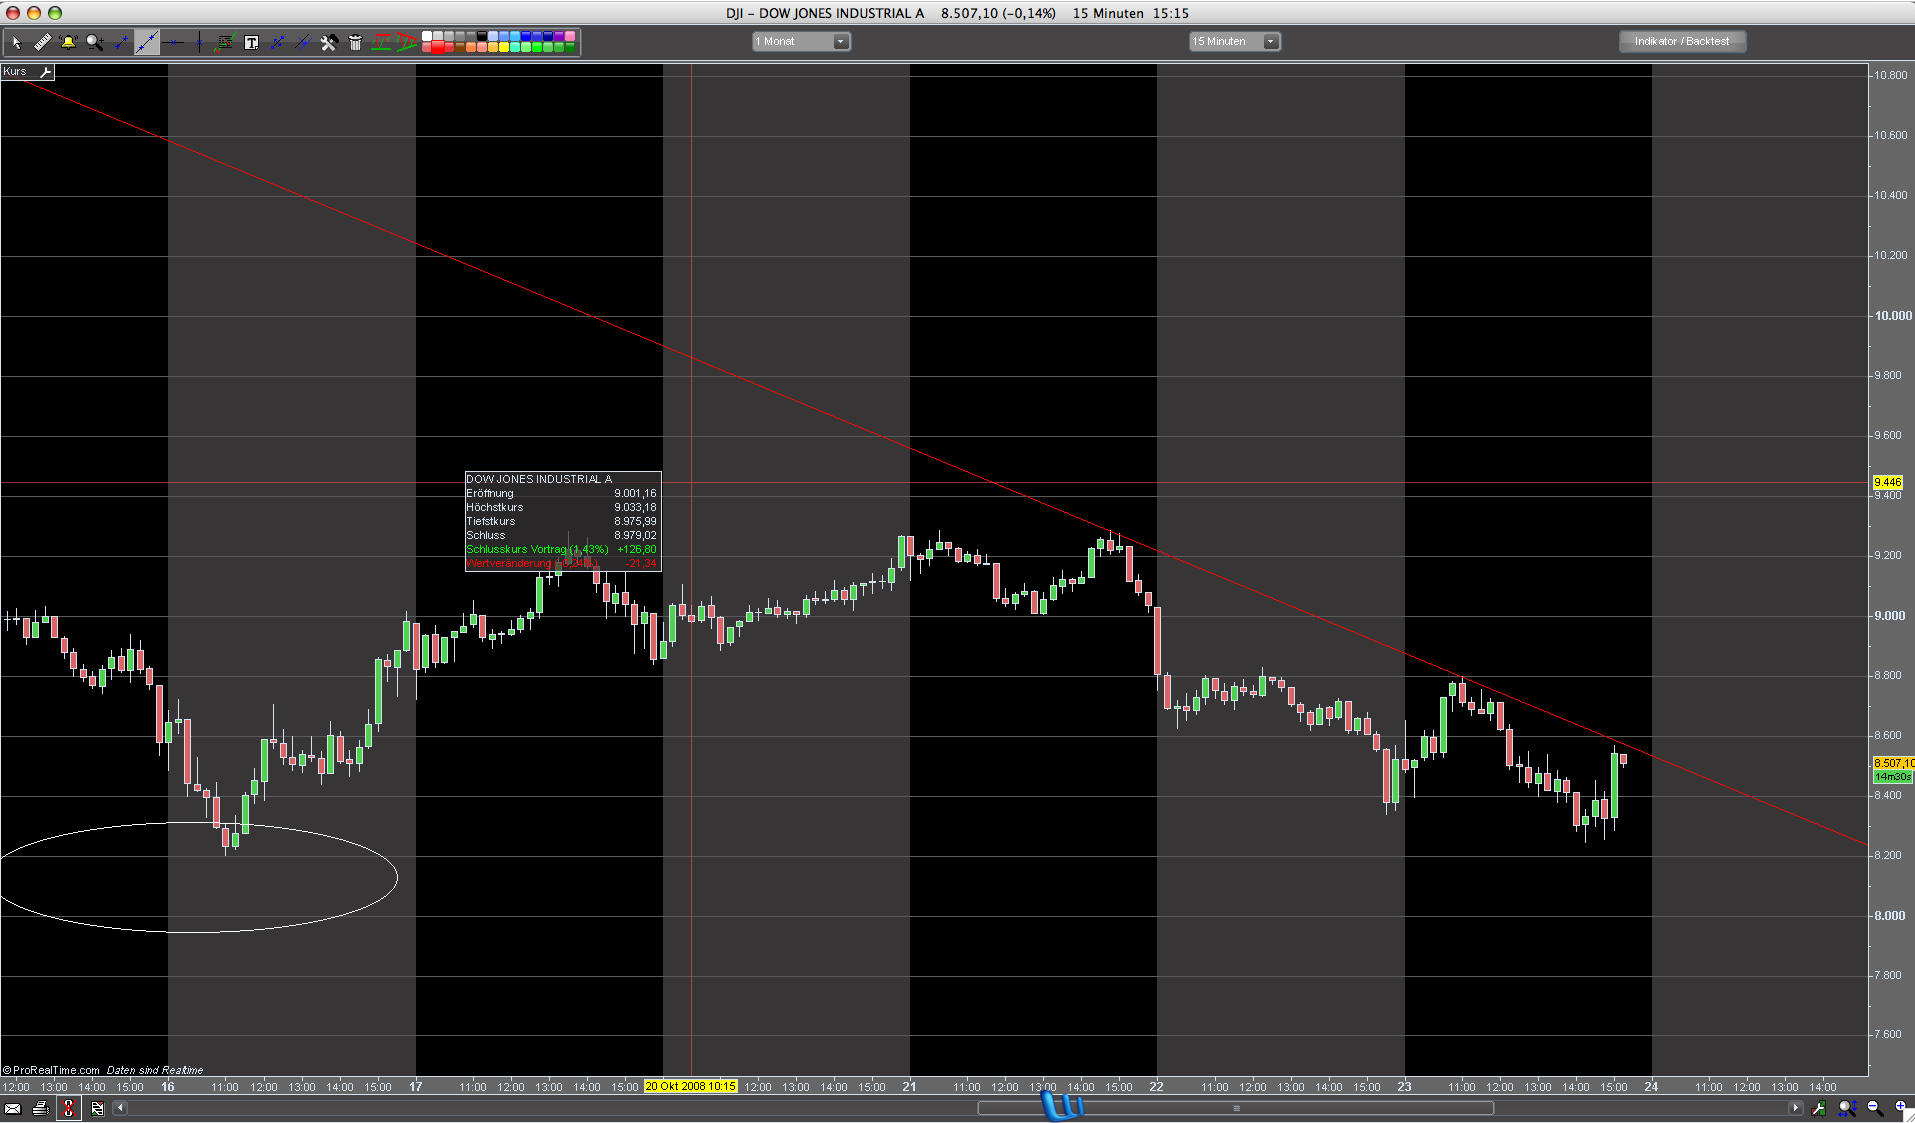Open Kurs panel wrench settings

(x=45, y=72)
